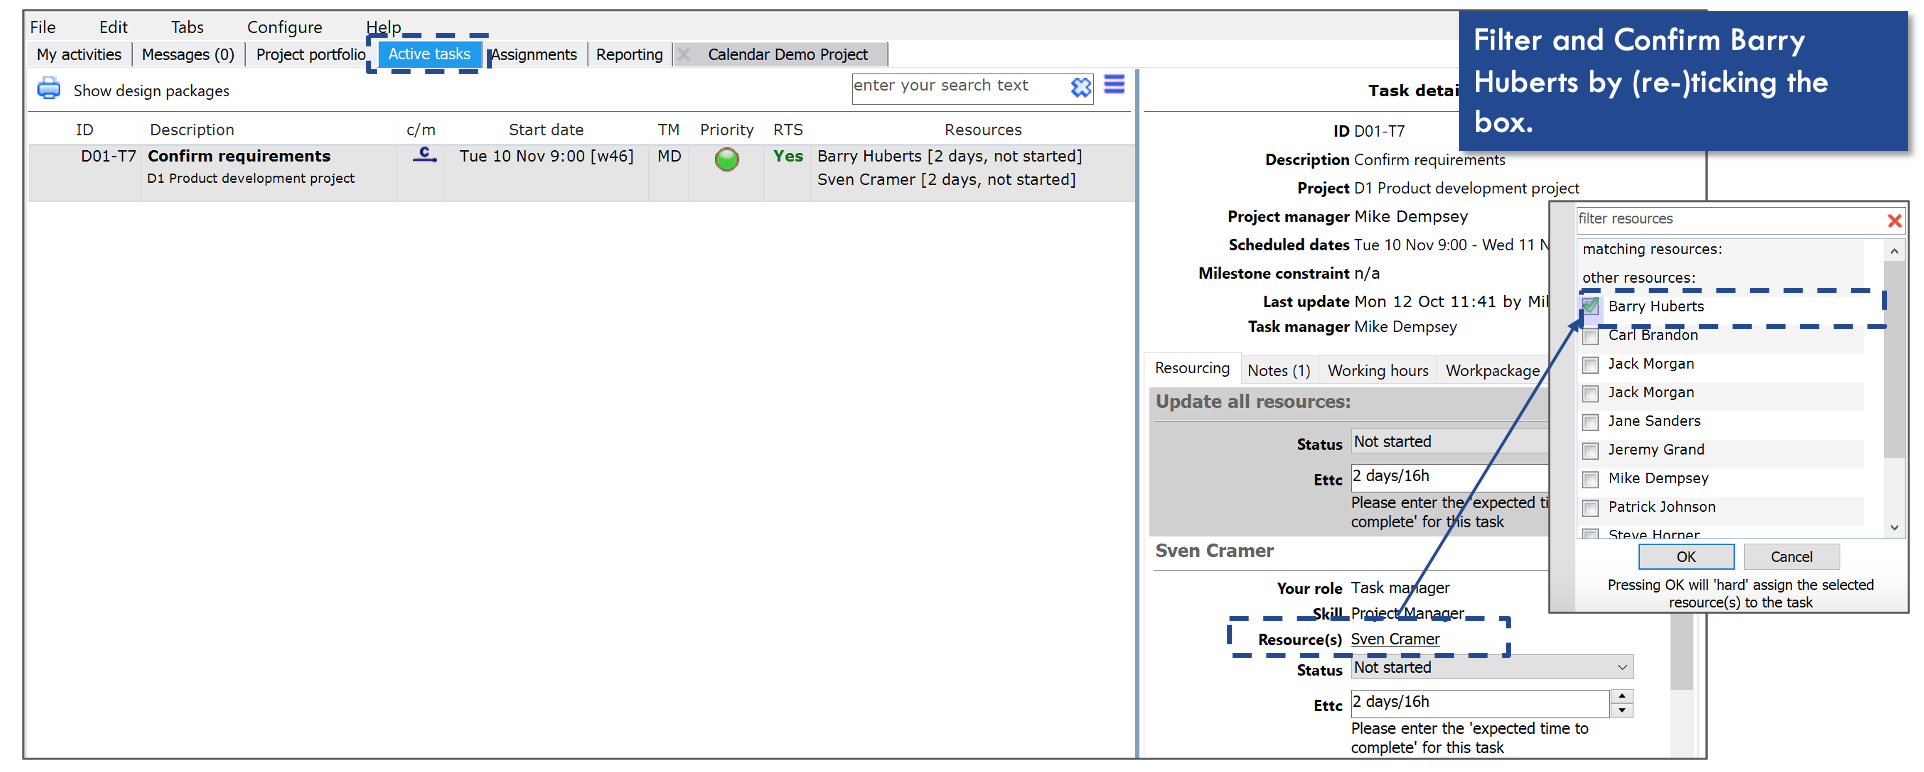Tick the Jeremy Grand checkbox

pyautogui.click(x=1590, y=451)
